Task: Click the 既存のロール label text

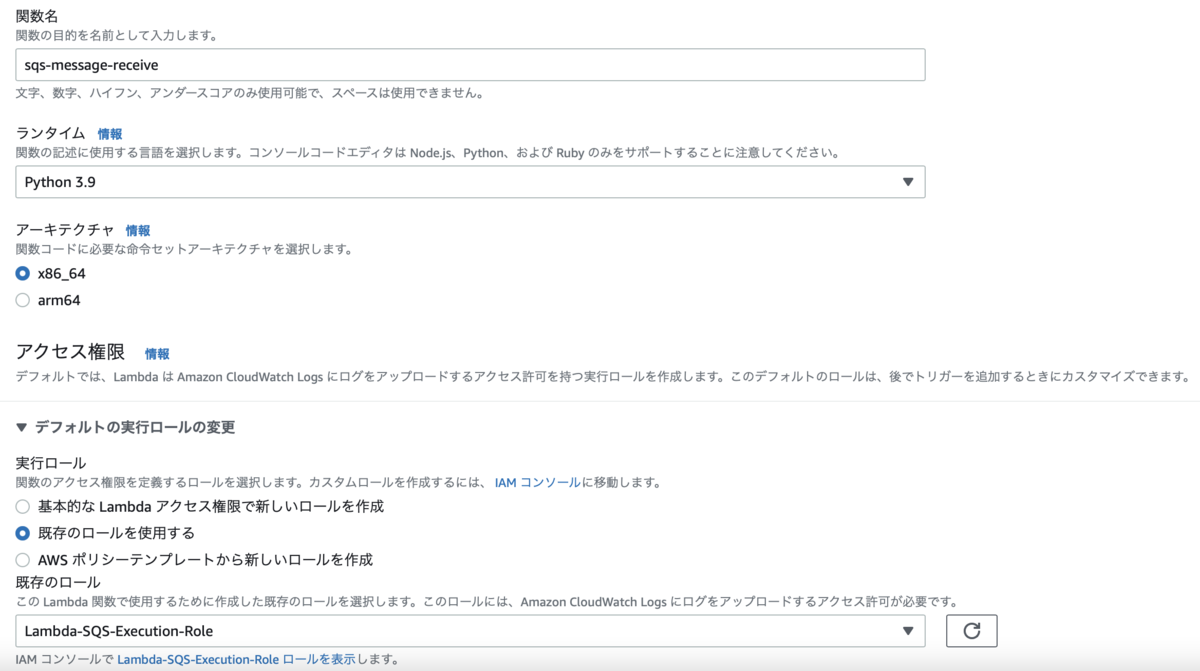Action: 57,582
